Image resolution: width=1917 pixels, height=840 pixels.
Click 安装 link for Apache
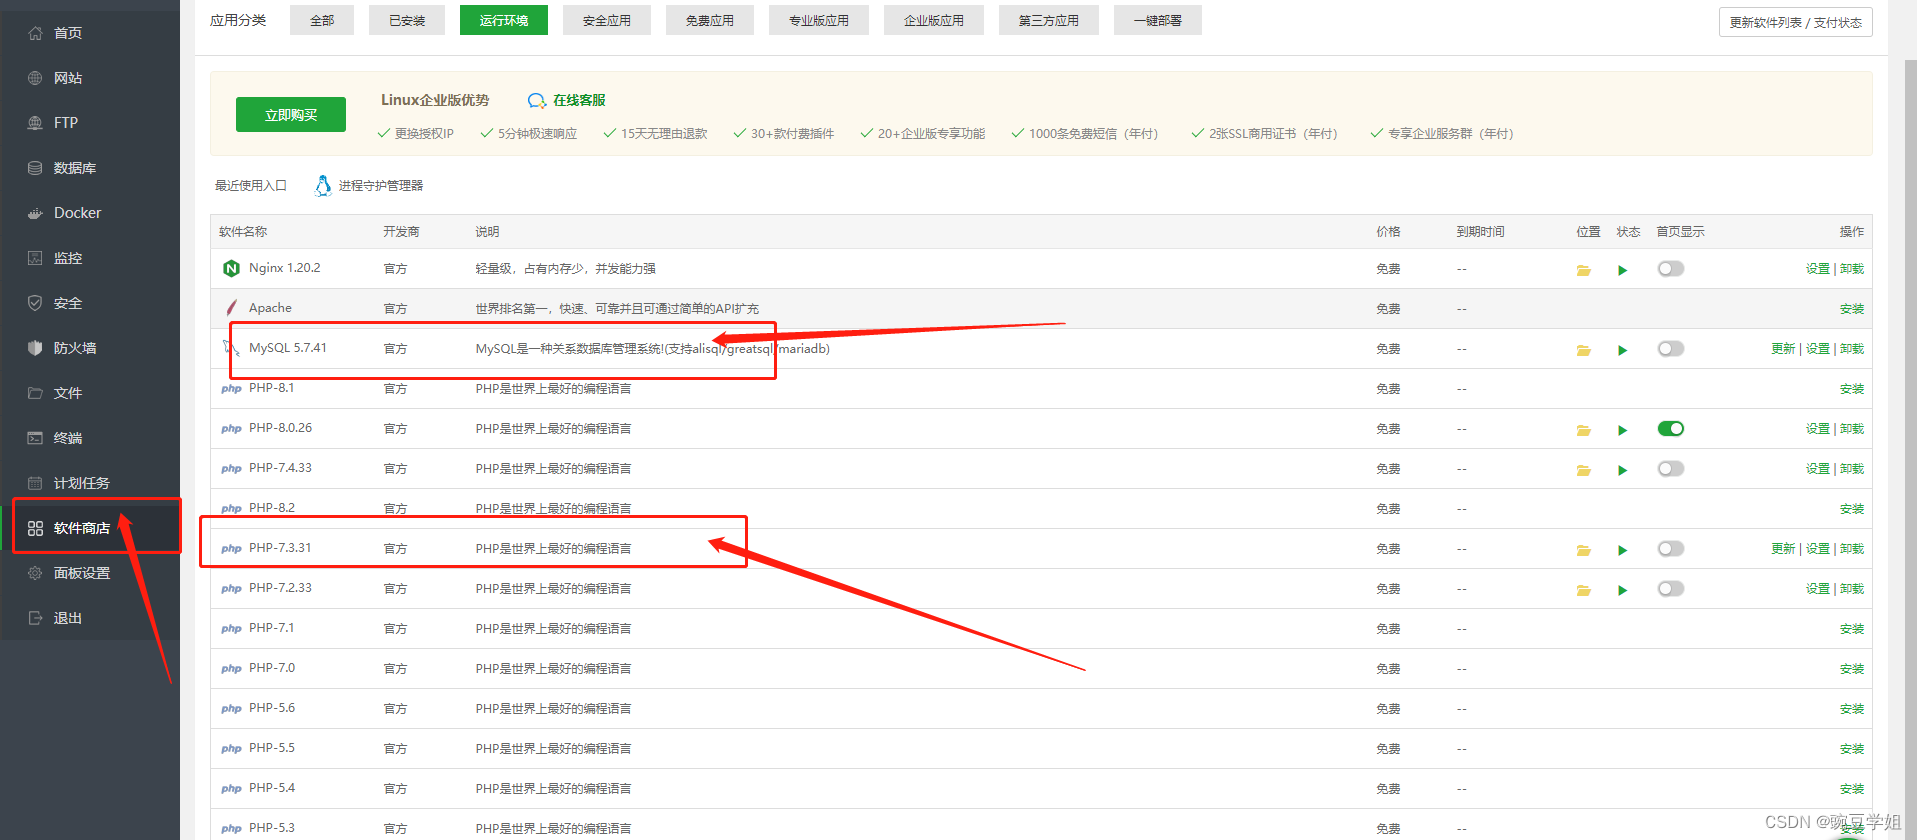pos(1852,309)
